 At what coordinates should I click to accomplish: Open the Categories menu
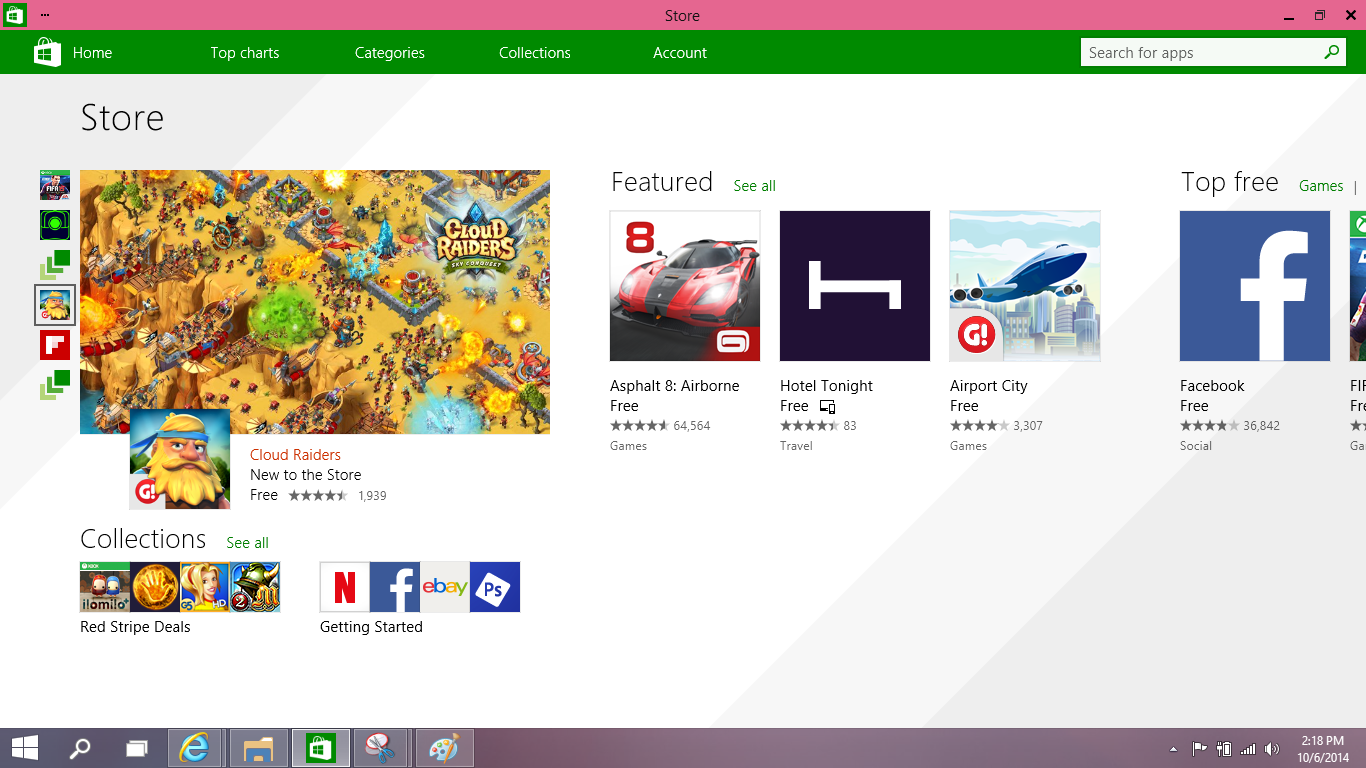389,52
